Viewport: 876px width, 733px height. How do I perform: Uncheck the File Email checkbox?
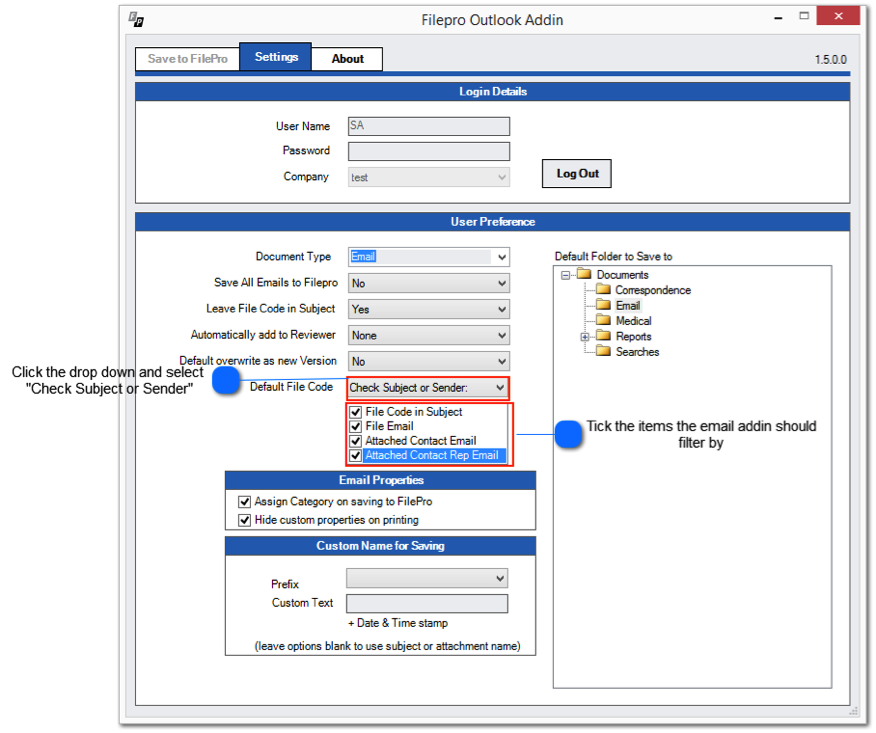click(356, 427)
